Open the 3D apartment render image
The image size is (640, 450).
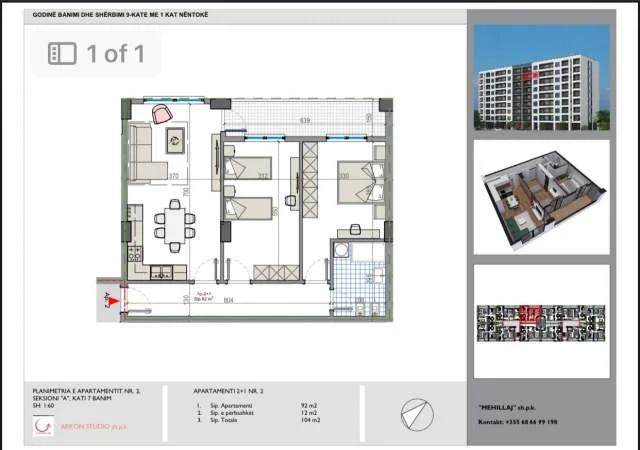pos(540,196)
